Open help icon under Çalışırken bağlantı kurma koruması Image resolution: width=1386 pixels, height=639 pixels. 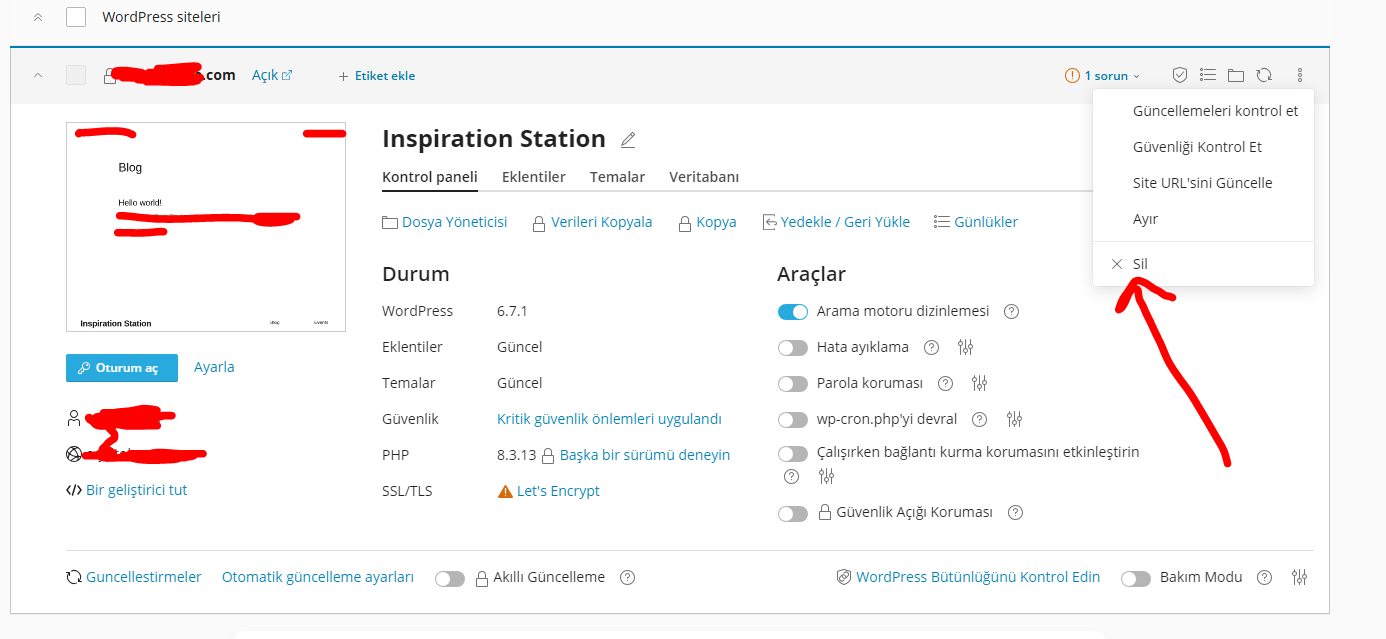coord(792,476)
